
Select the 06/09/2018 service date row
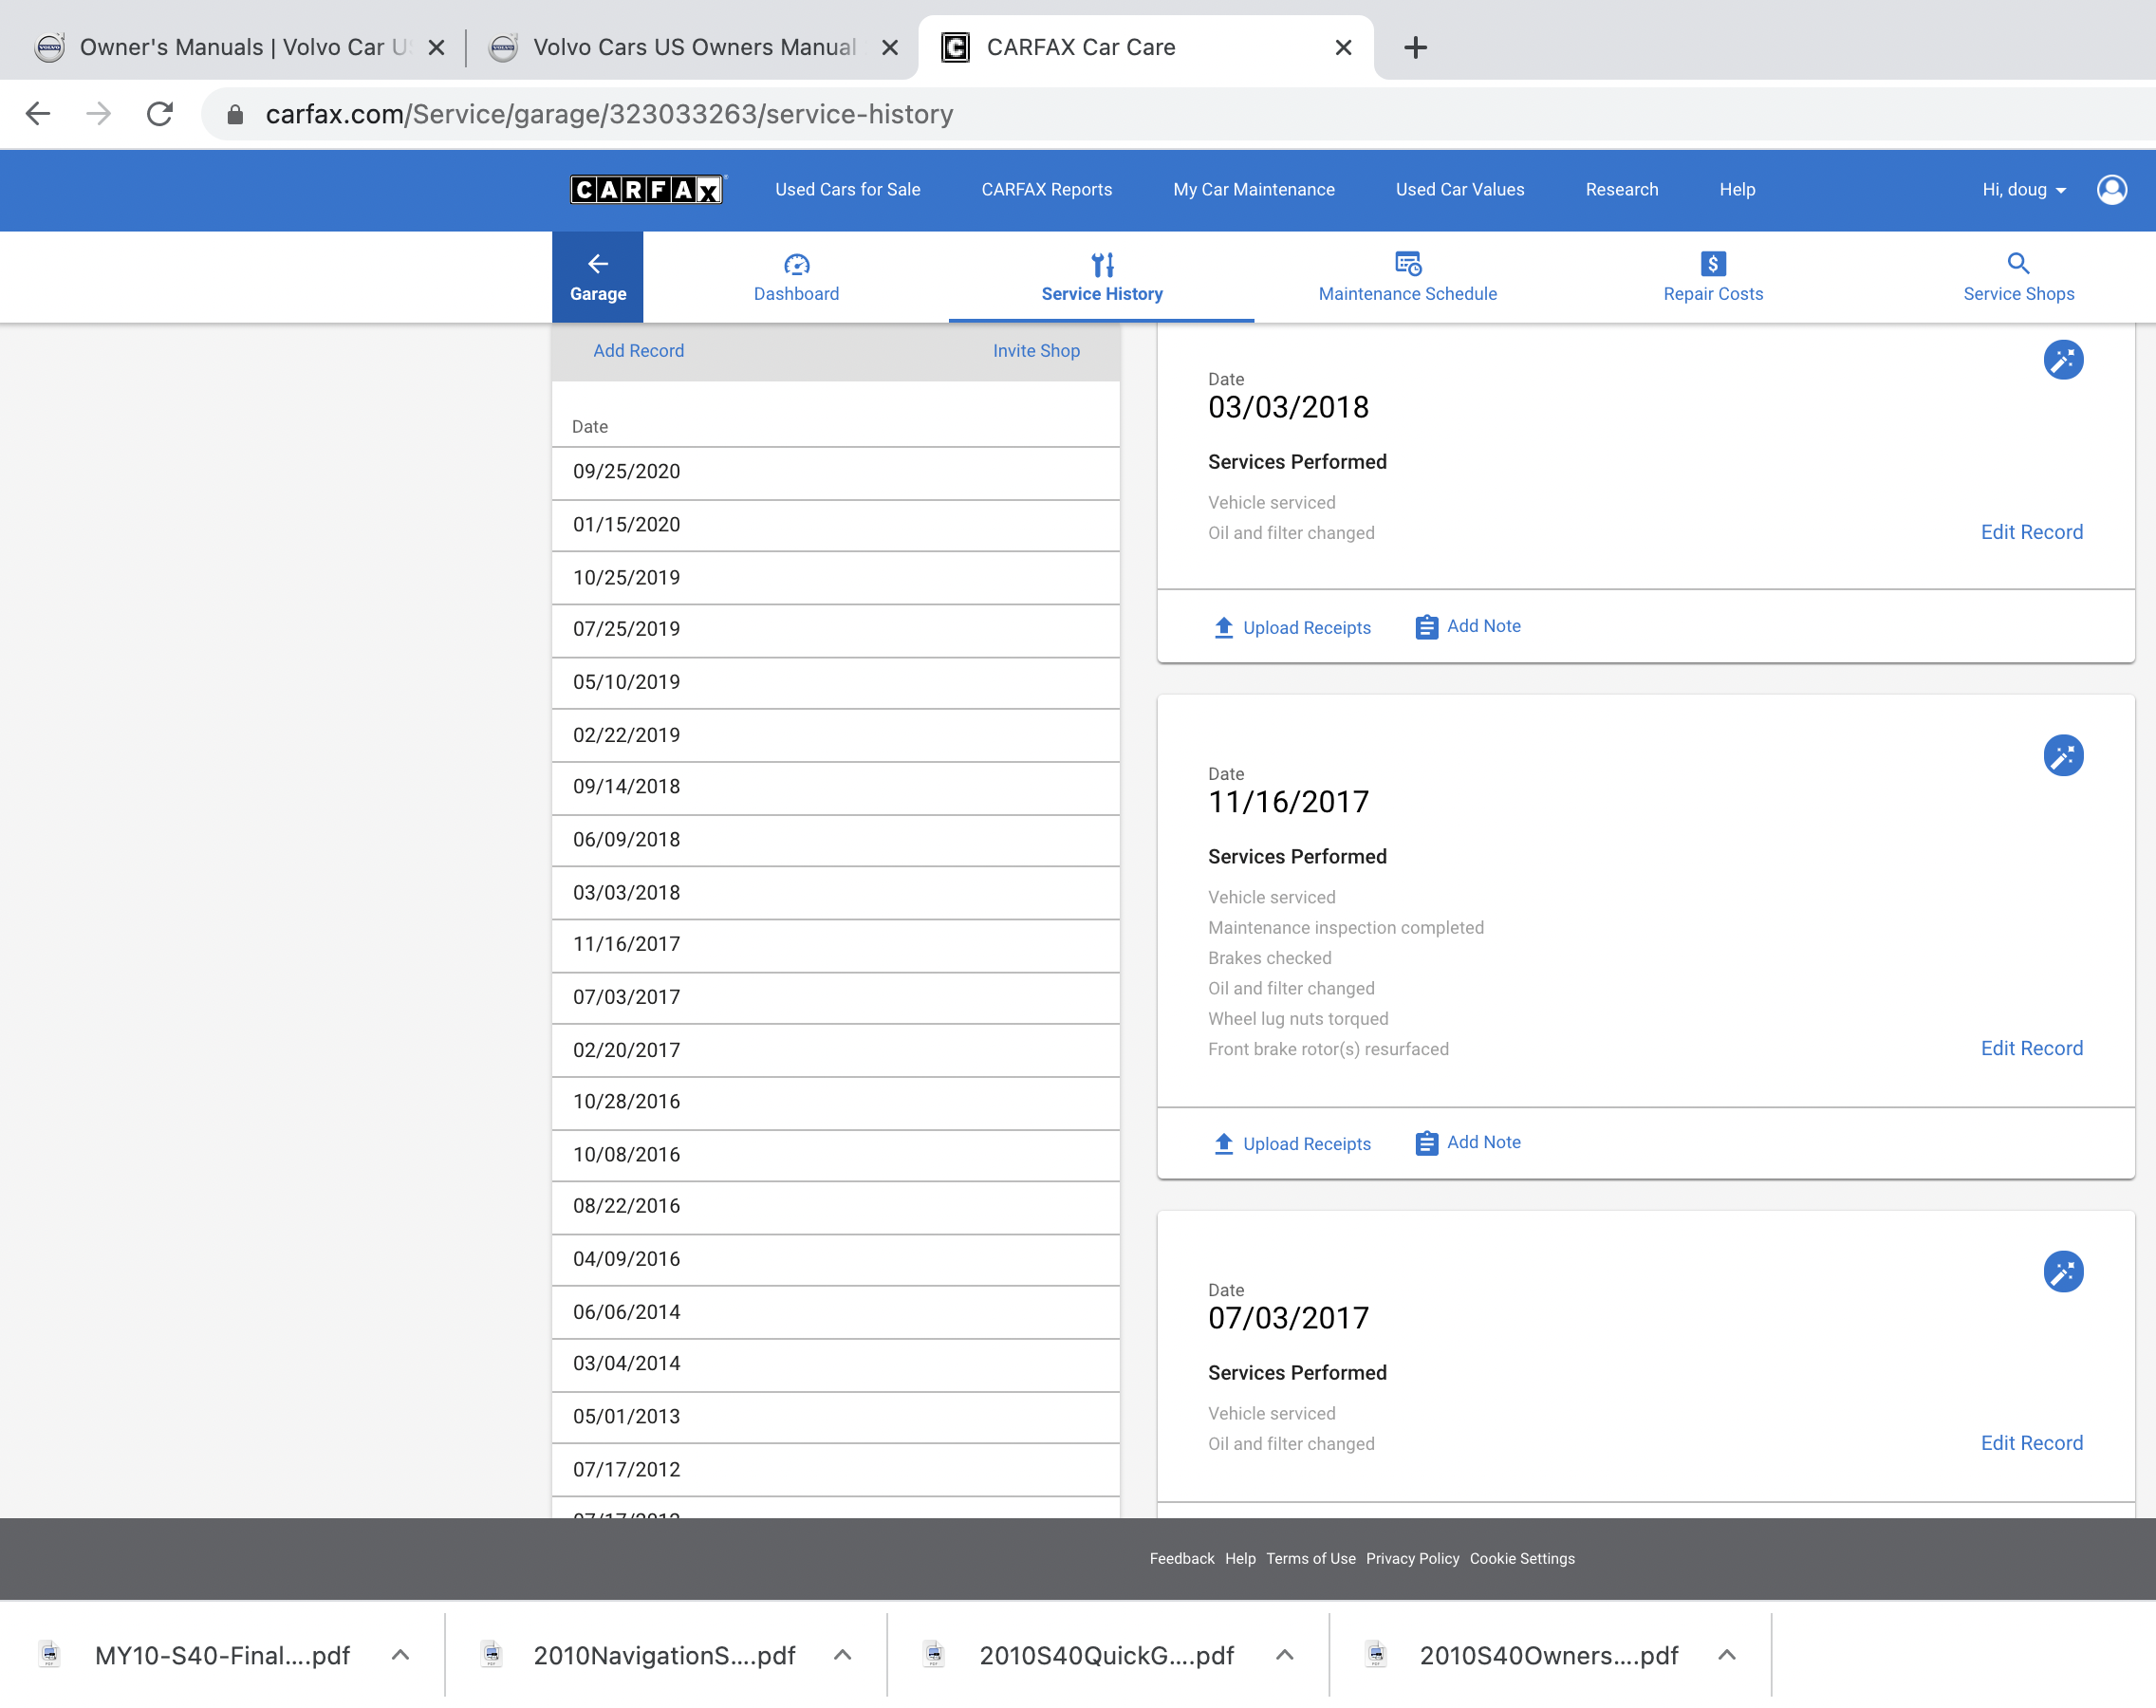(x=835, y=840)
